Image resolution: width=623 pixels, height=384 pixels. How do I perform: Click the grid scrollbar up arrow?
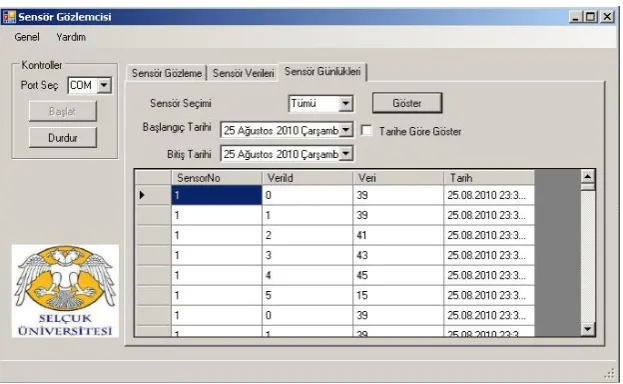click(x=588, y=176)
